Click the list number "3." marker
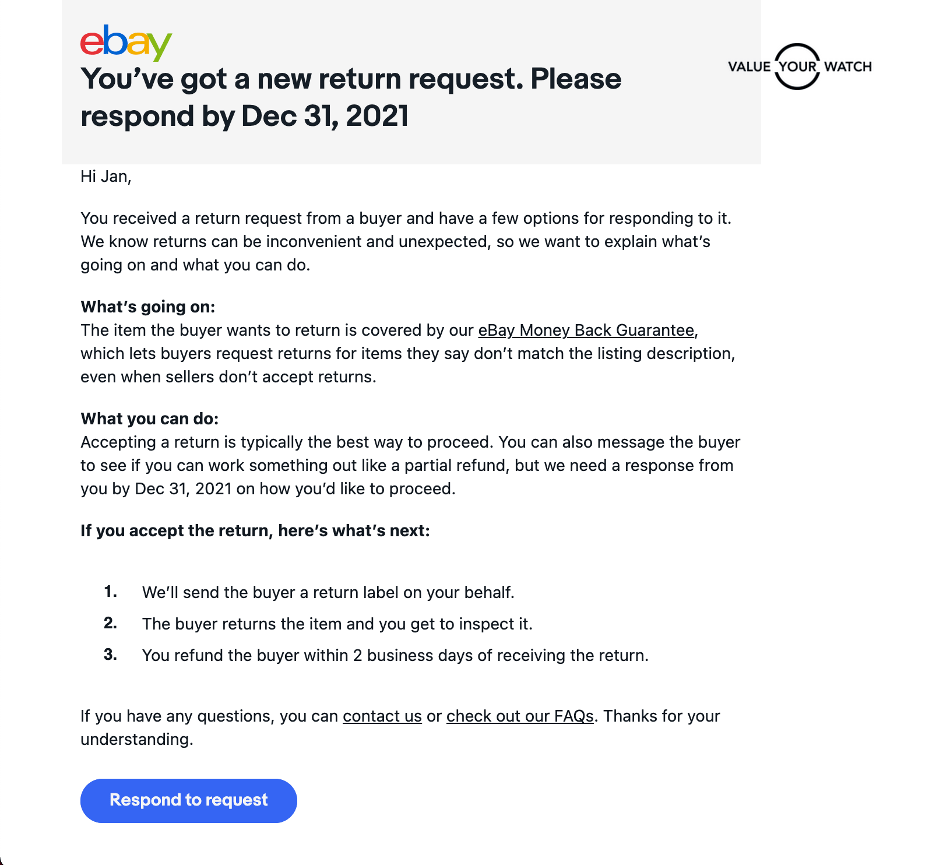Image resolution: width=936 pixels, height=866 pixels. [110, 655]
